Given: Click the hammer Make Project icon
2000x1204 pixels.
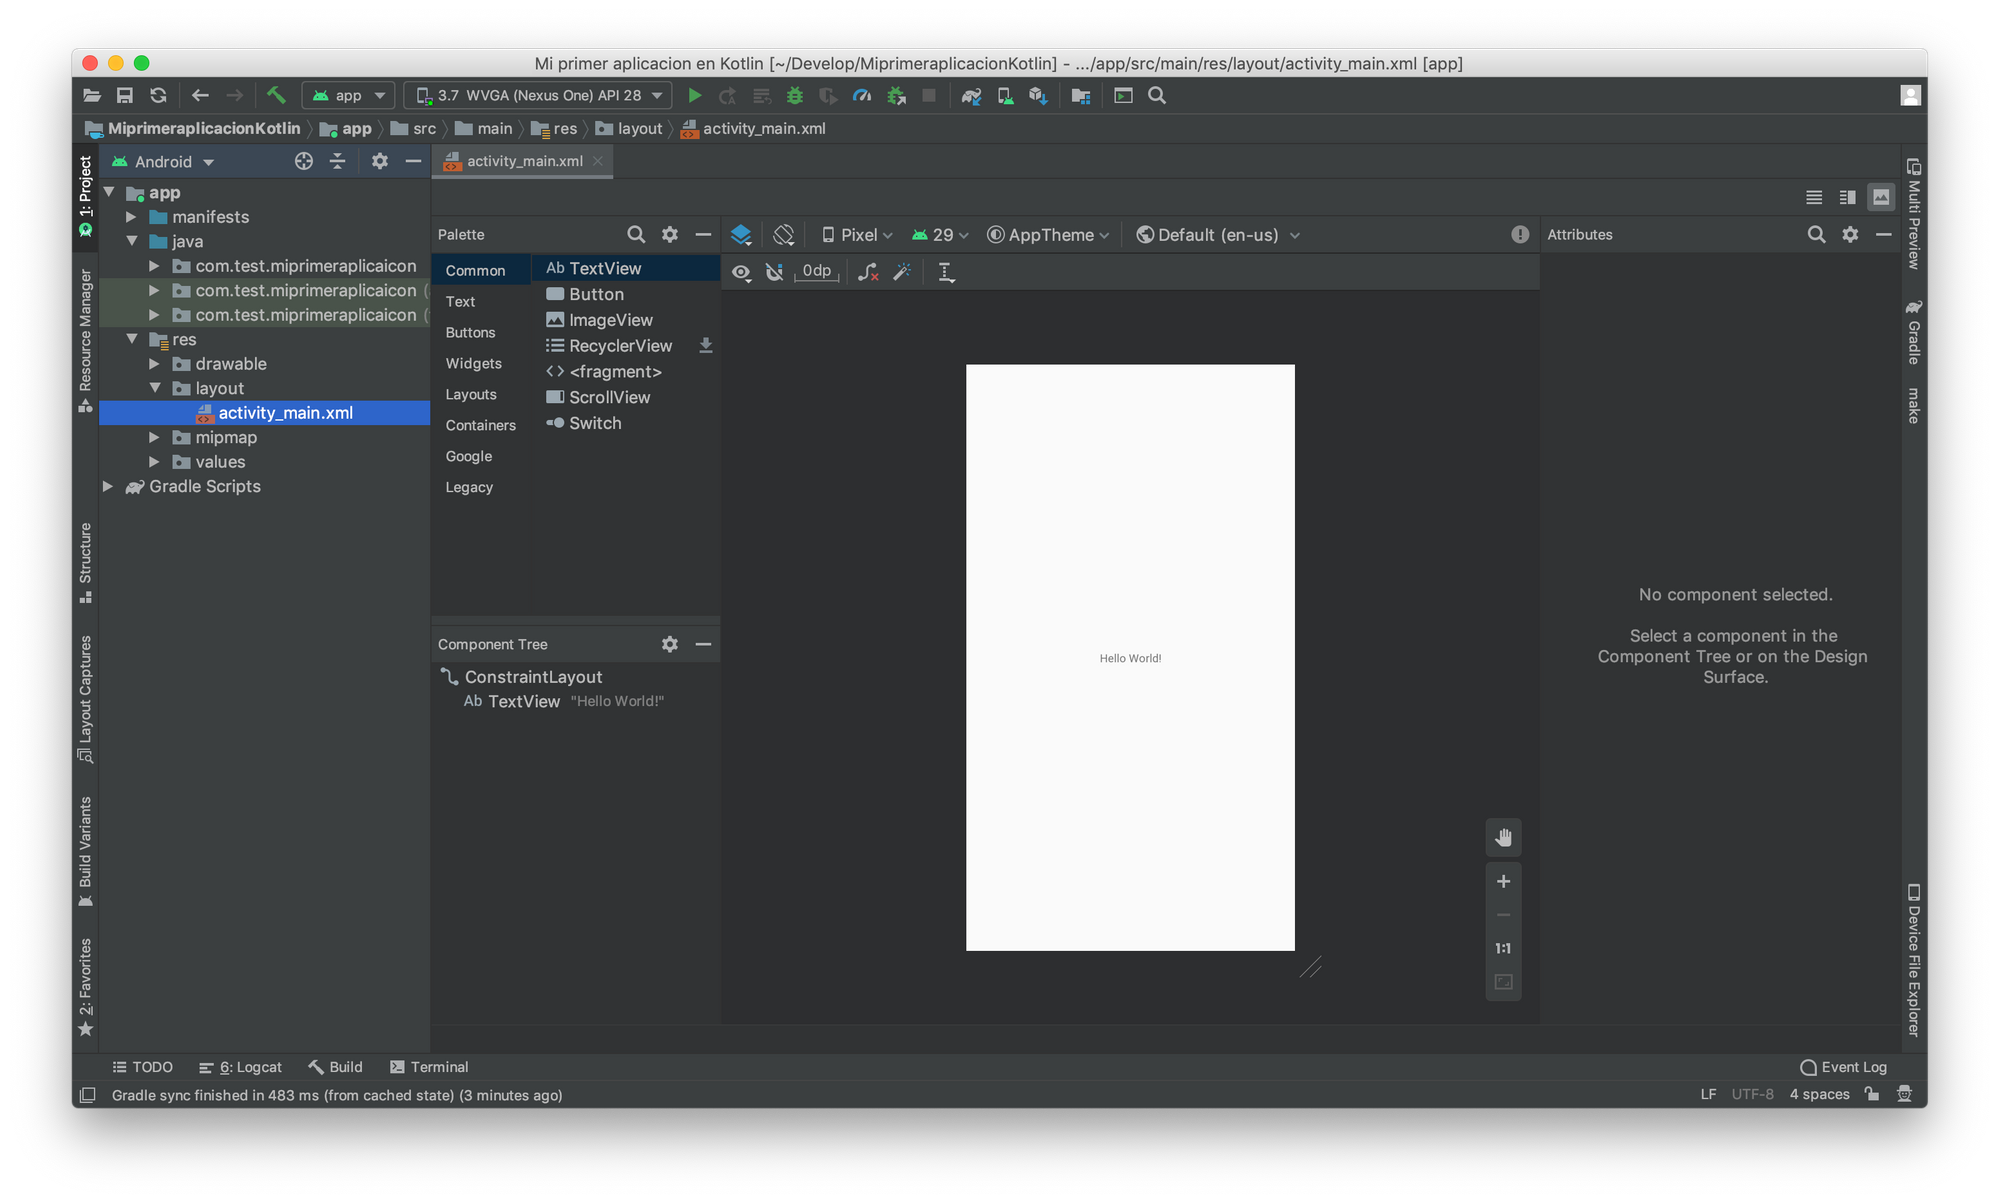Looking at the screenshot, I should tap(276, 96).
